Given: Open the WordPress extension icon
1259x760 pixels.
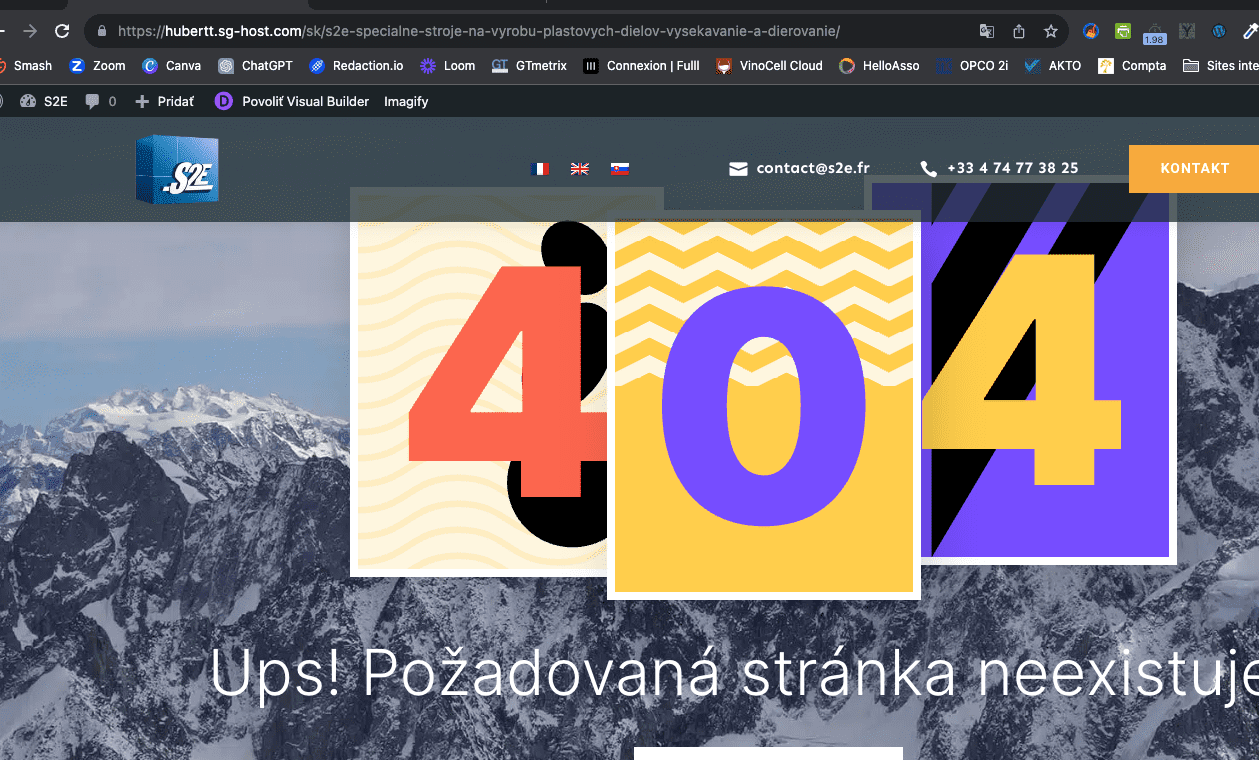Looking at the screenshot, I should tap(1219, 31).
